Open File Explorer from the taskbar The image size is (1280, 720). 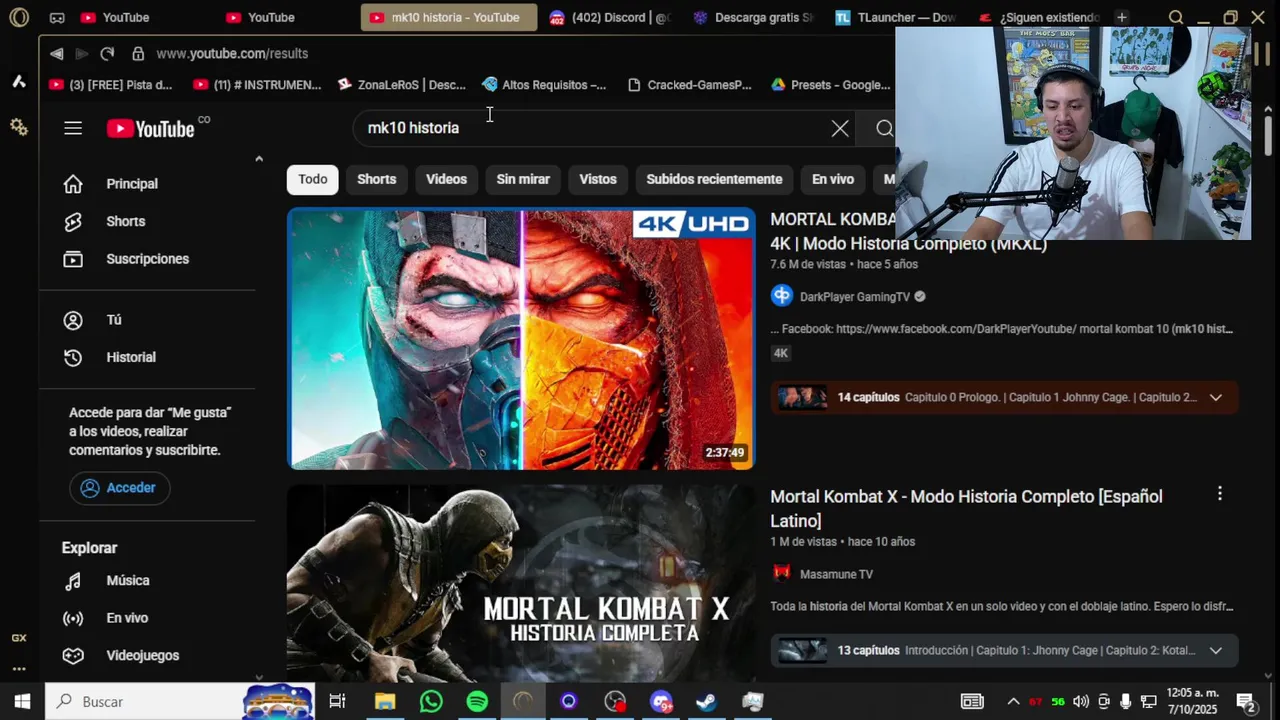pos(385,701)
